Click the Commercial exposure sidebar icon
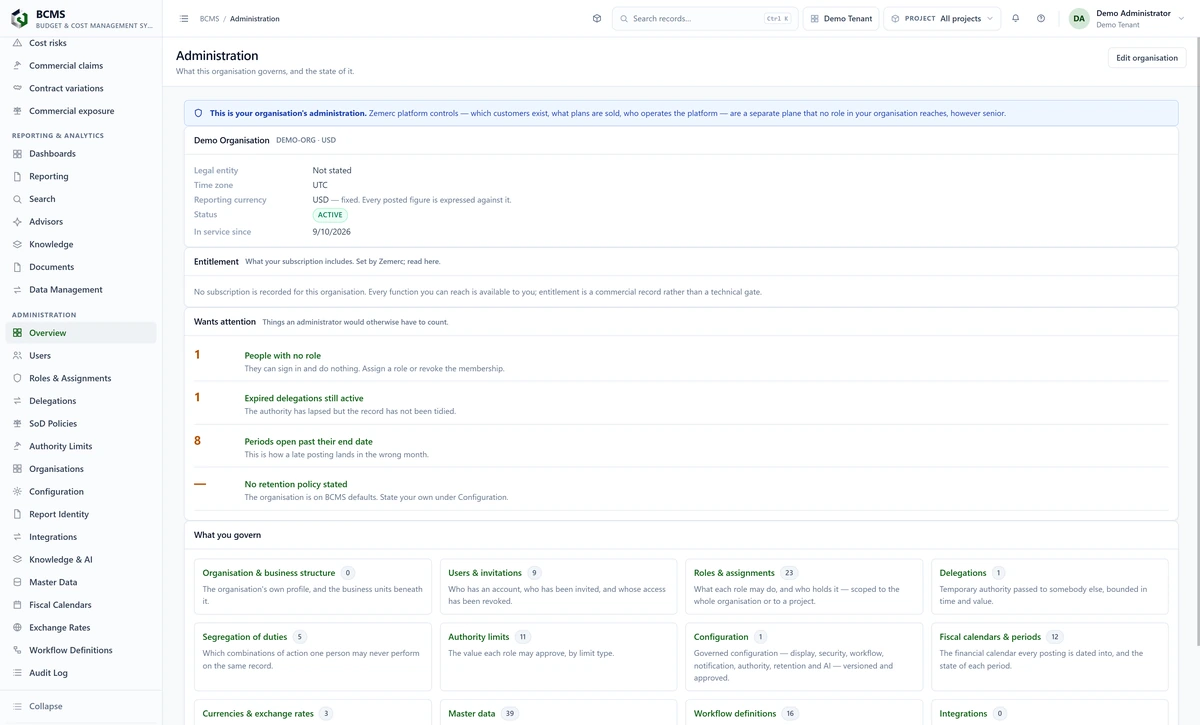Viewport: 1200px width, 725px height. (18, 111)
